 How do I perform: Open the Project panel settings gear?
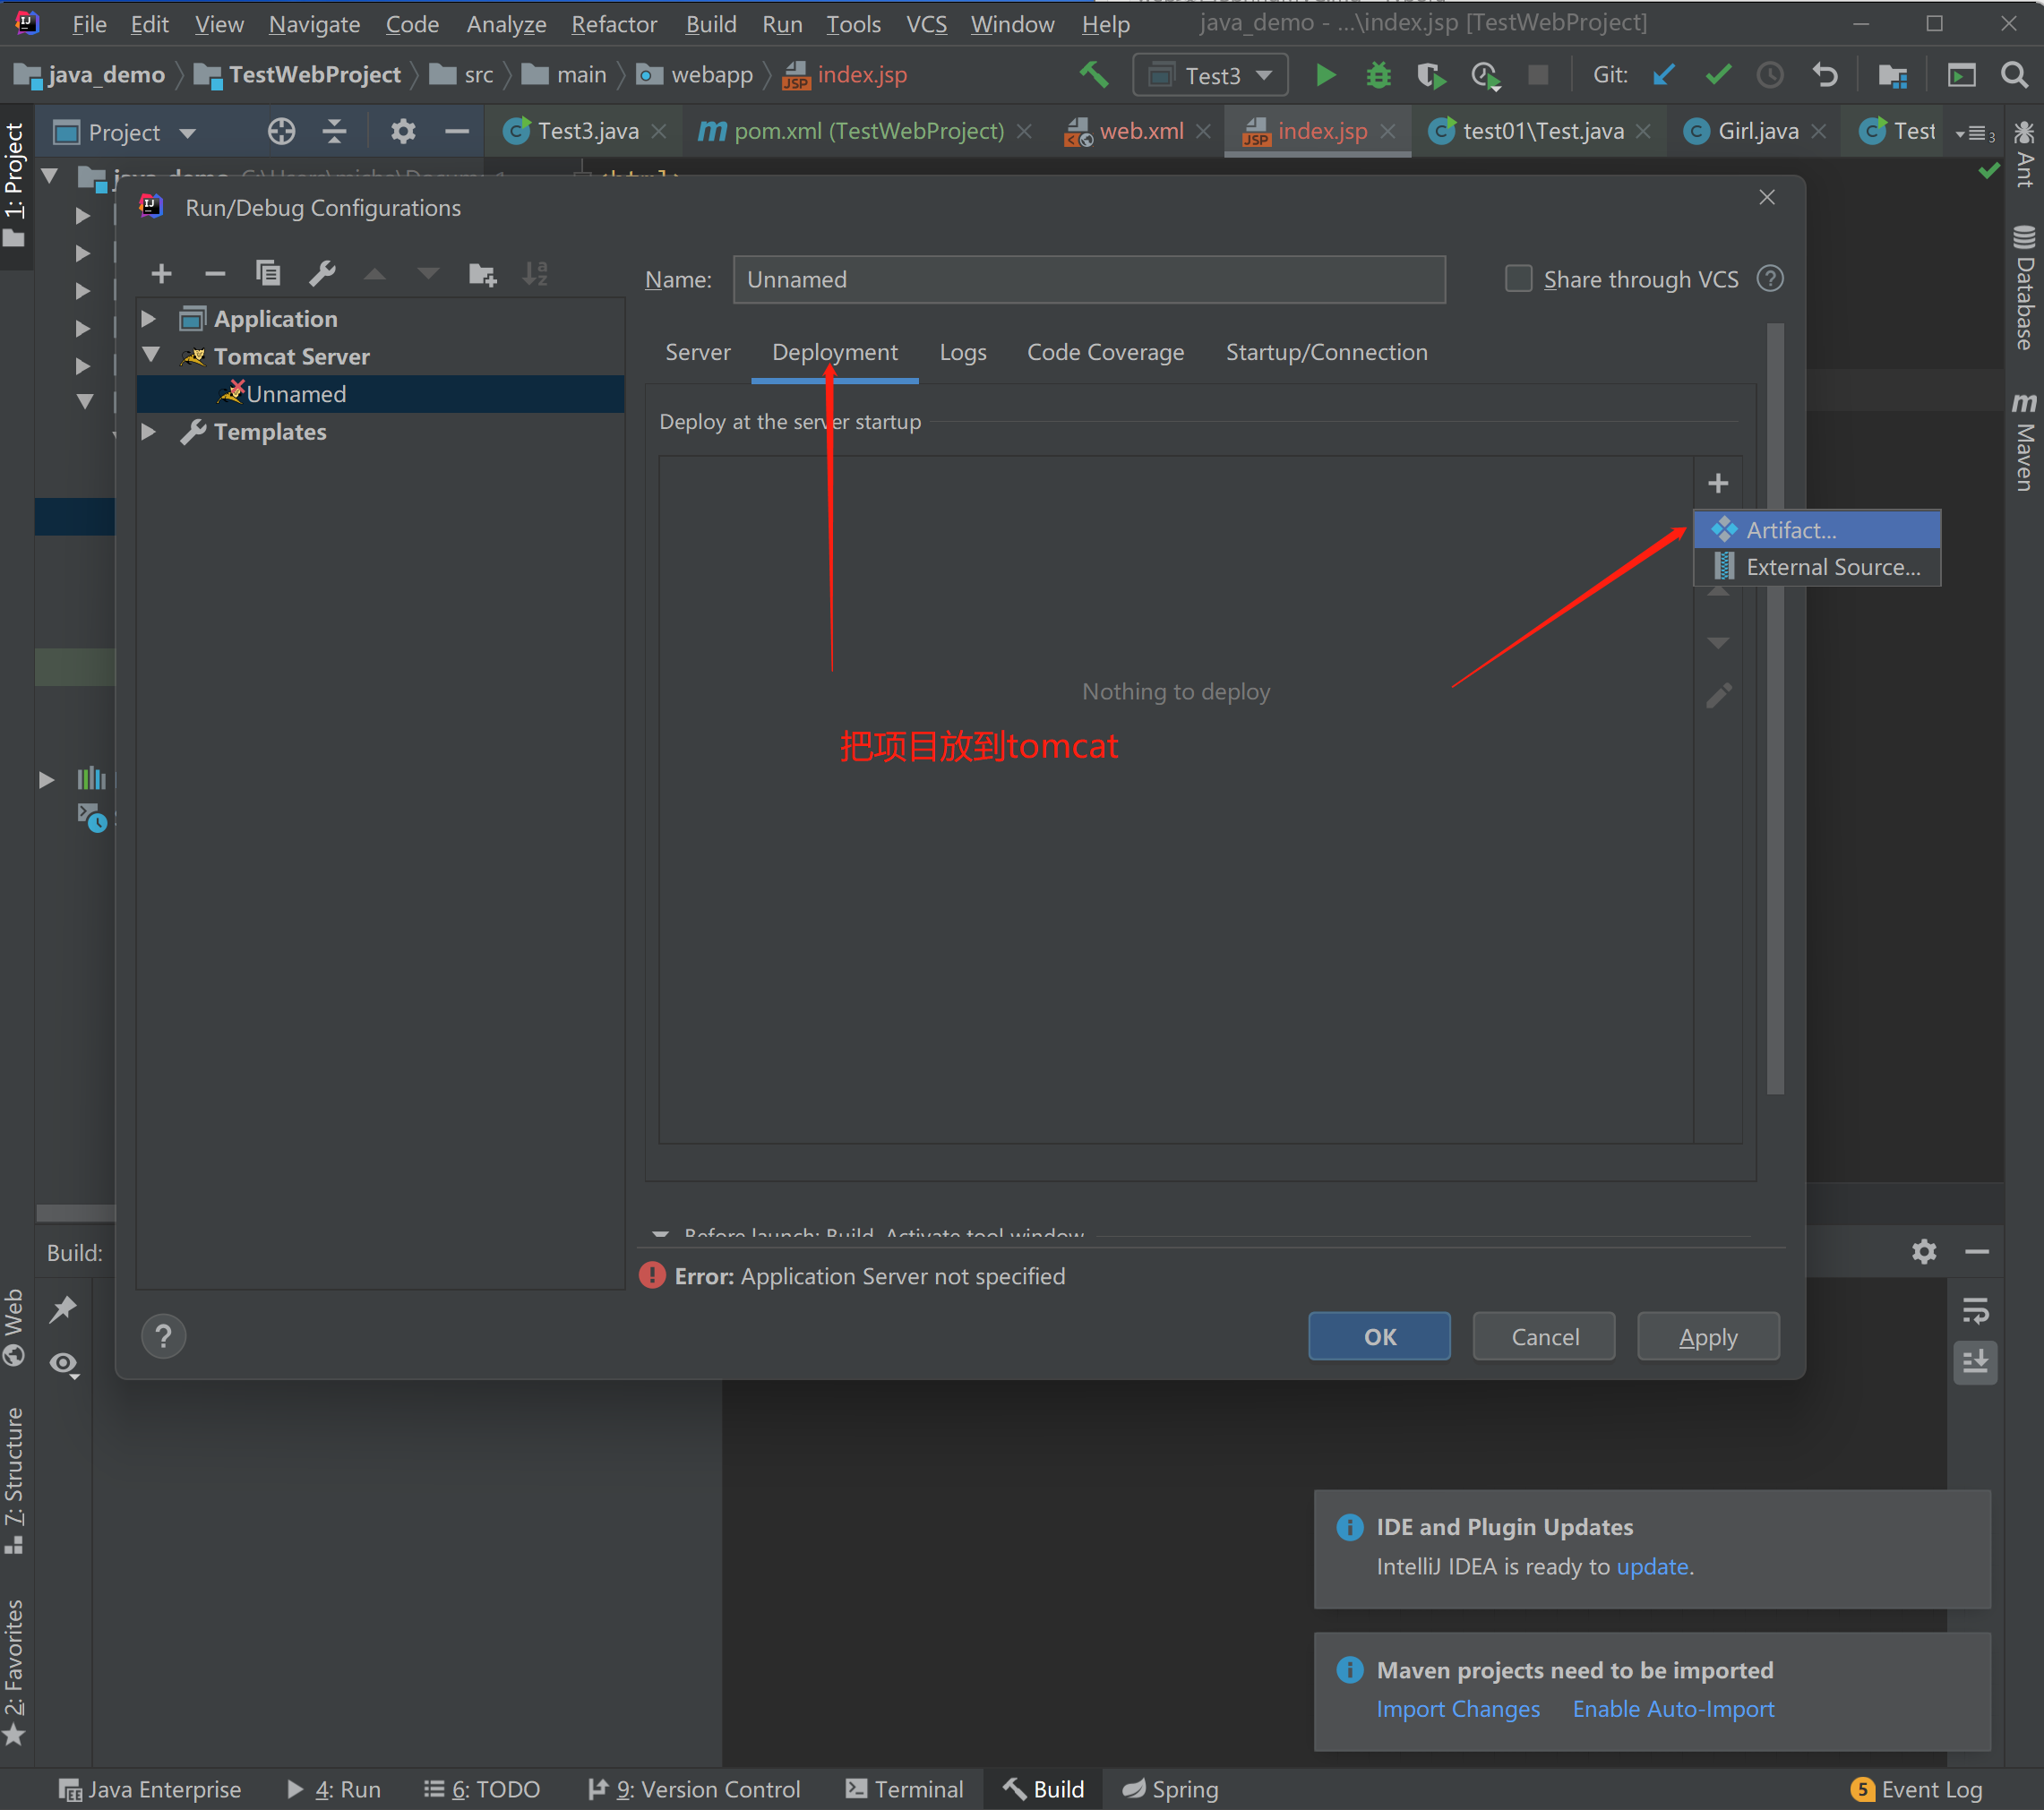[x=402, y=131]
